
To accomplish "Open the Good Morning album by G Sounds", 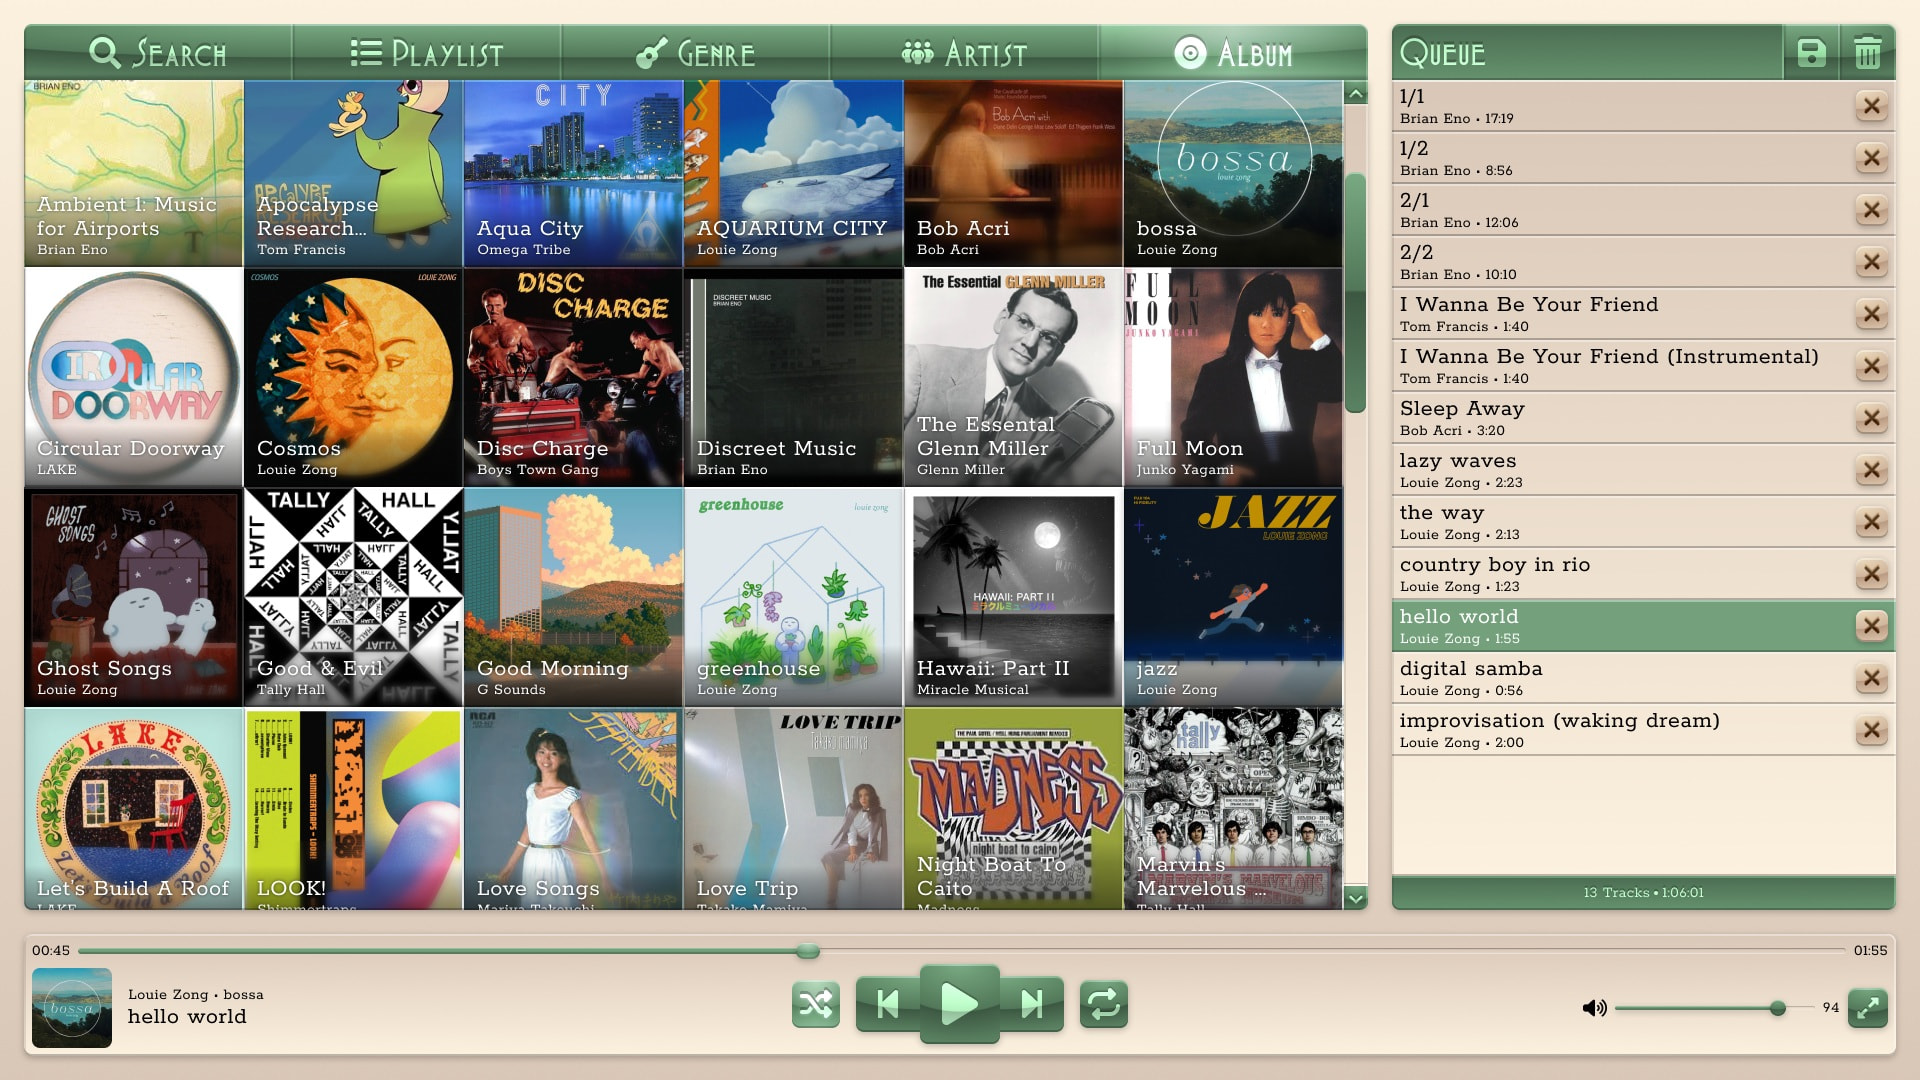I will click(574, 597).
